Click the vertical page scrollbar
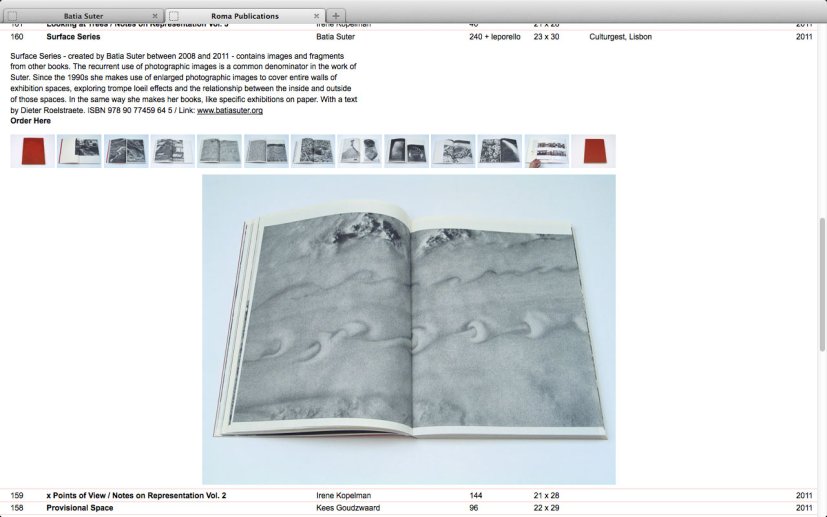 822,284
